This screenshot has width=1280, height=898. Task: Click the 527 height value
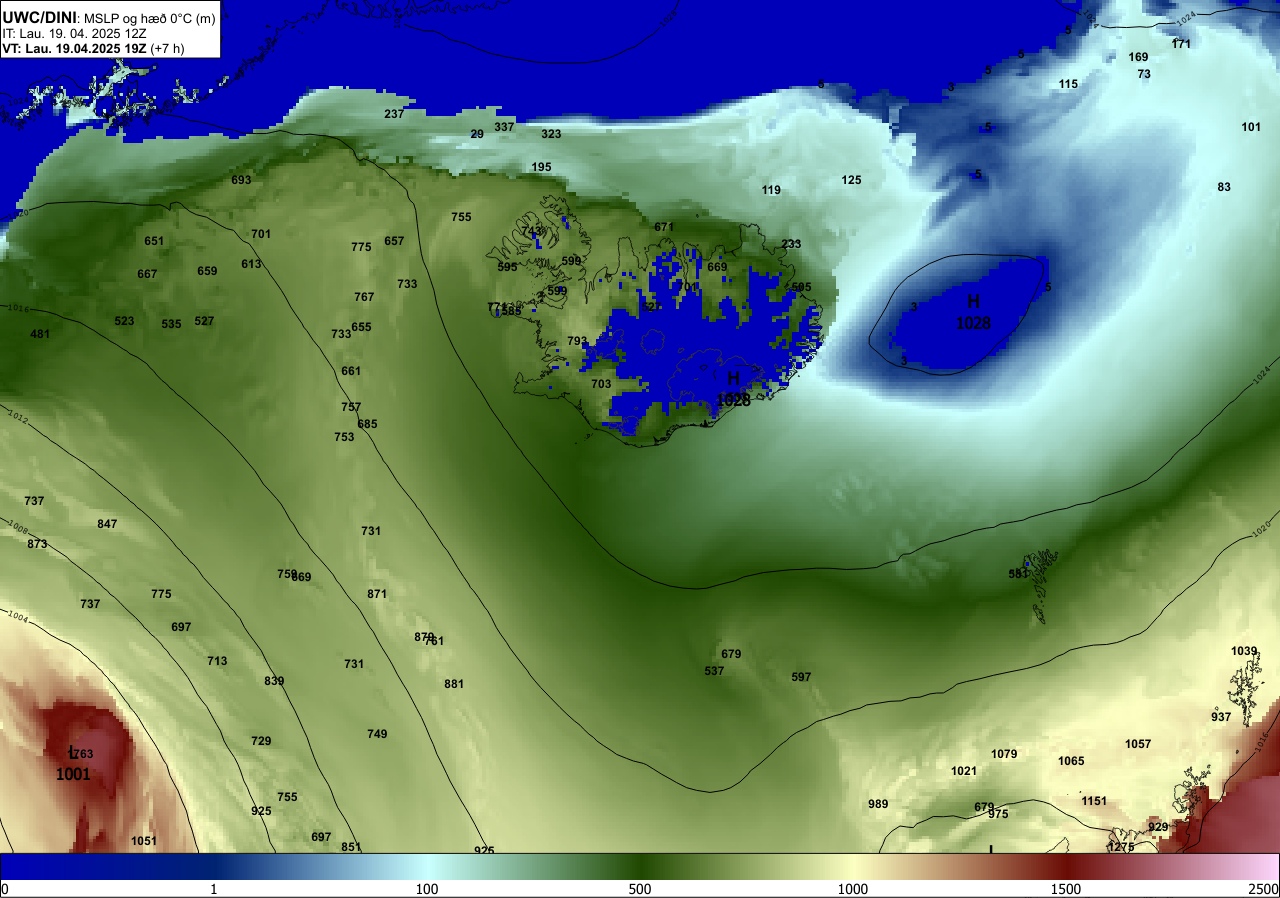click(x=204, y=321)
